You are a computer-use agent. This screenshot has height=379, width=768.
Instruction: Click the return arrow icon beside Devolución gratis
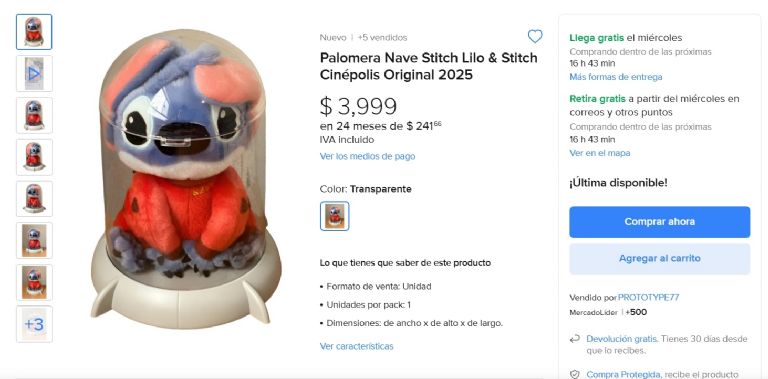pyautogui.click(x=575, y=339)
